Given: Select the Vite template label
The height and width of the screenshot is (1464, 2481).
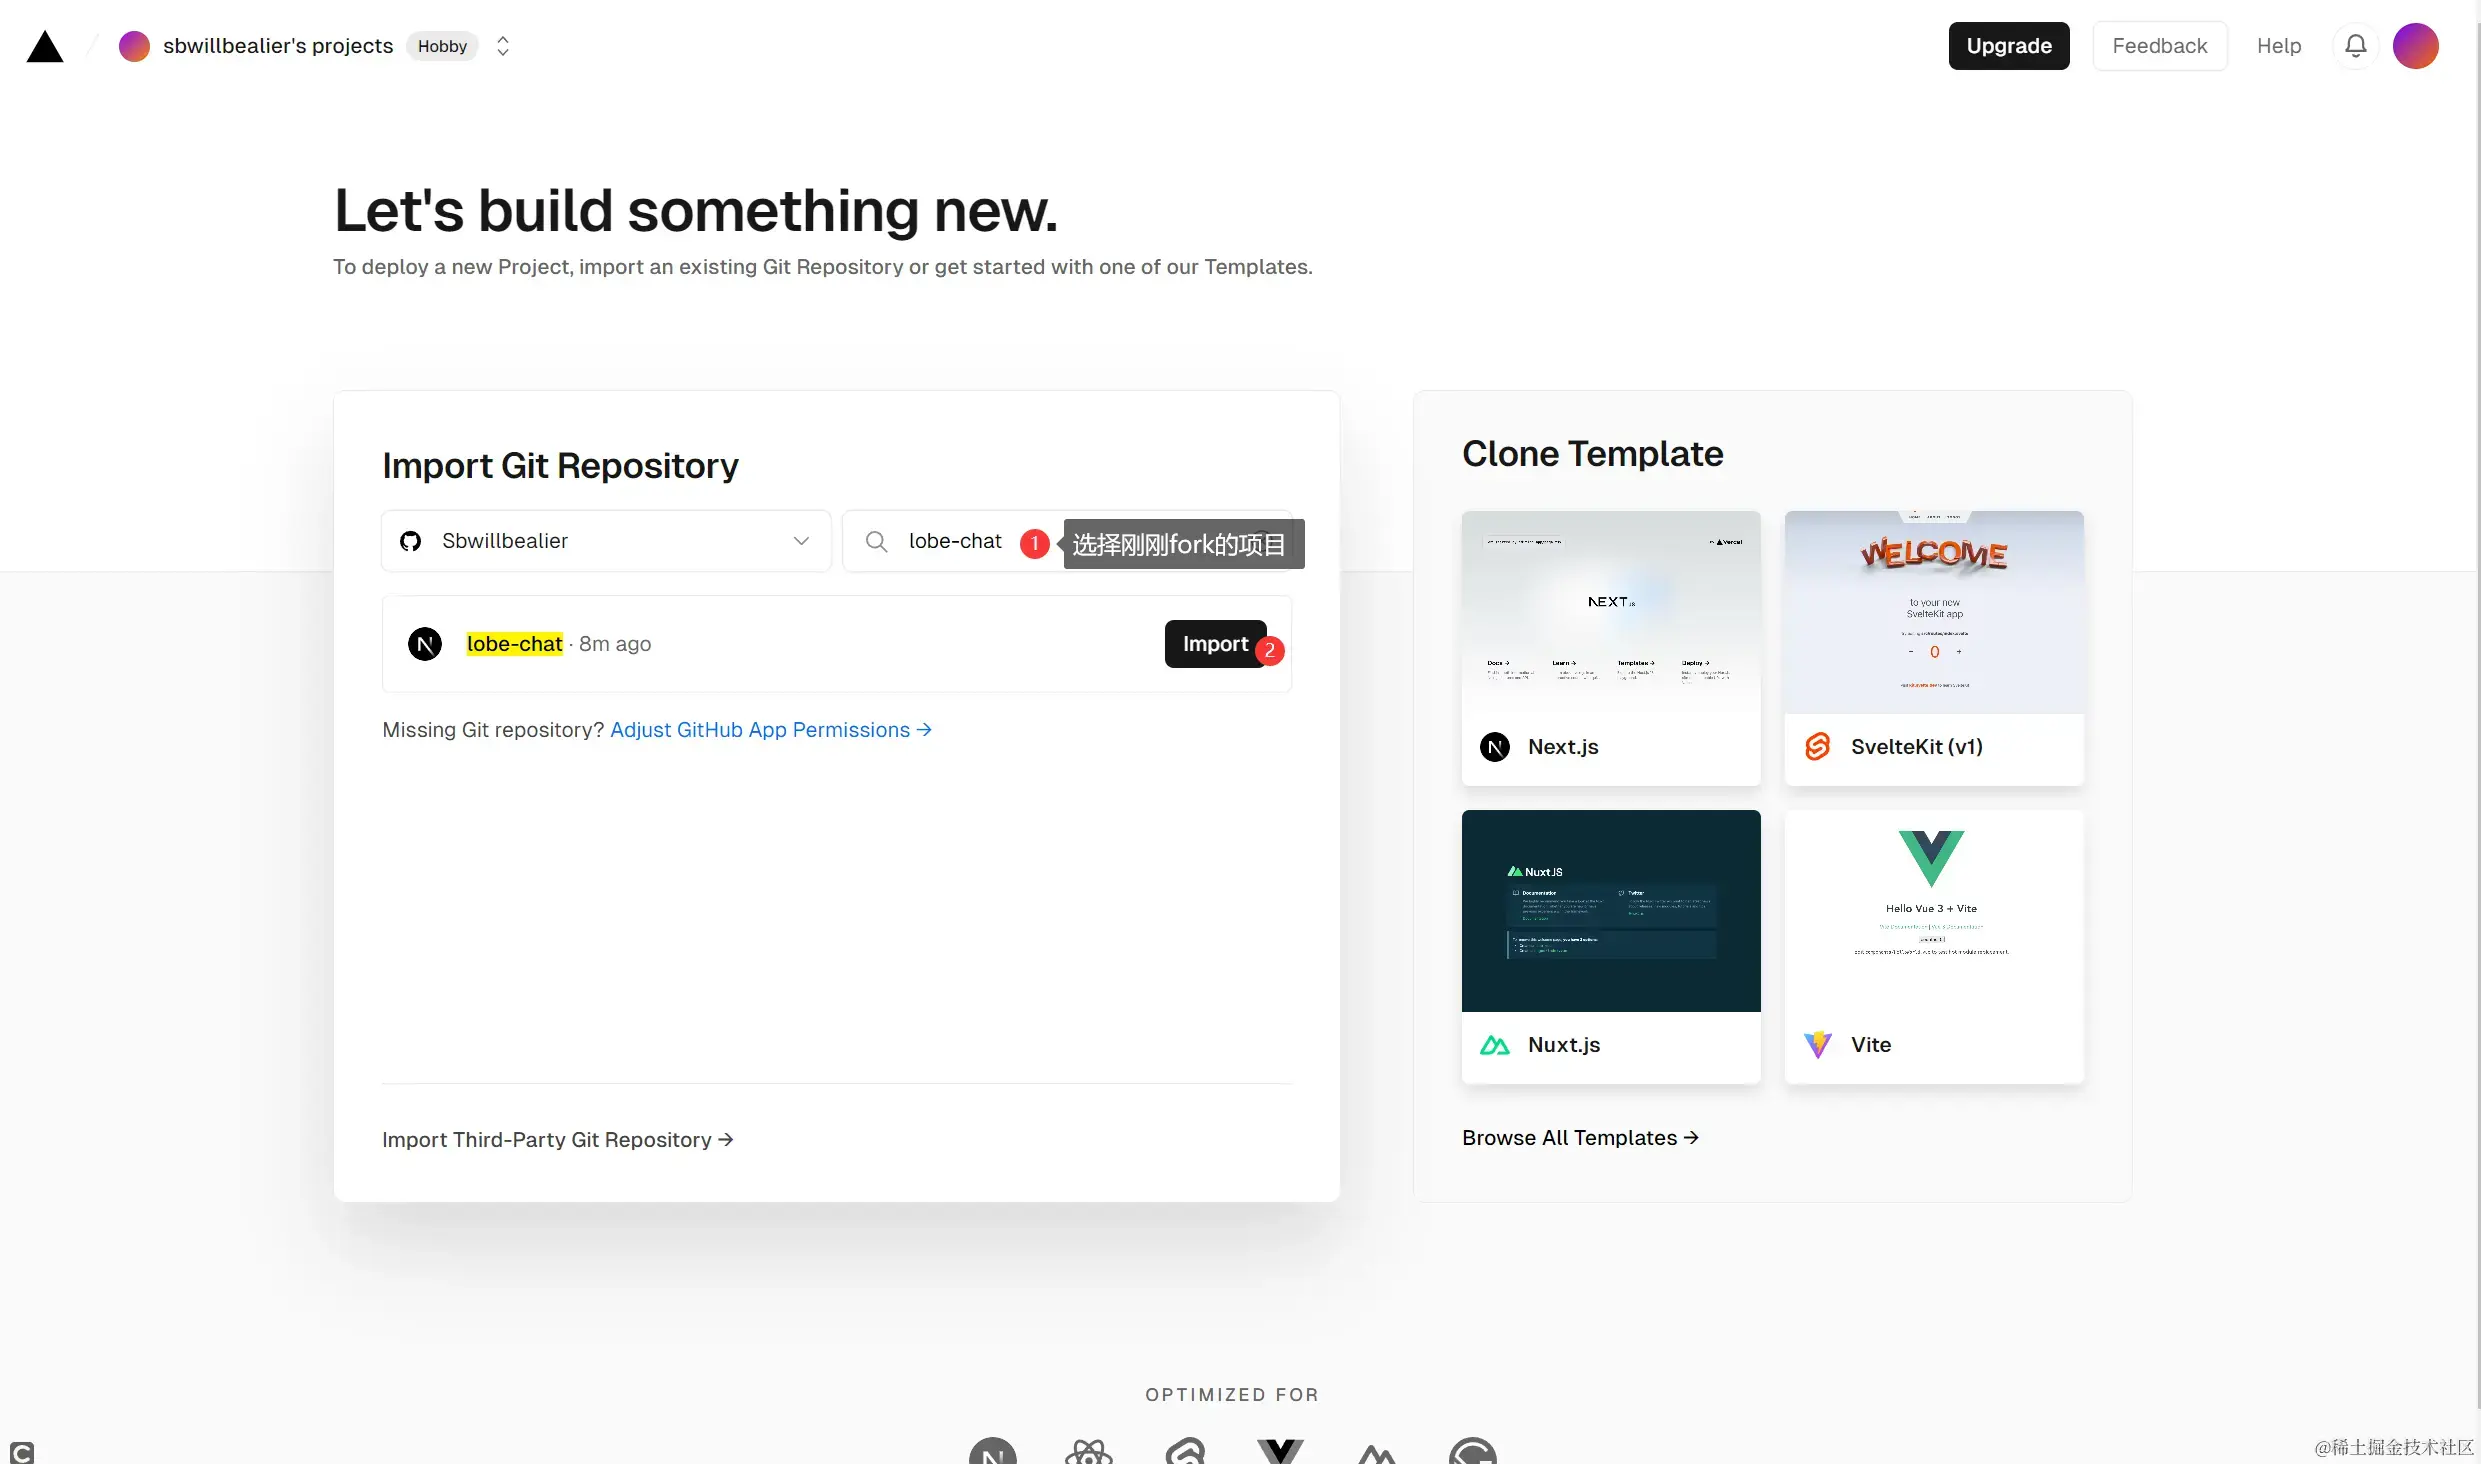Looking at the screenshot, I should (1871, 1045).
